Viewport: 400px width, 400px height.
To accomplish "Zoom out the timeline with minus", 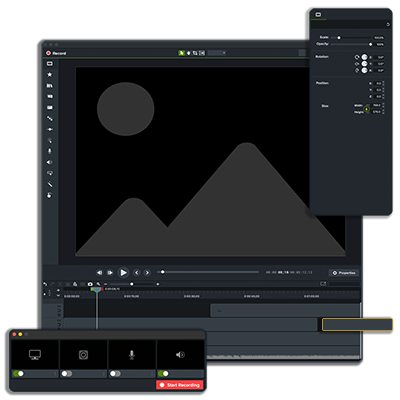I will [x=106, y=284].
